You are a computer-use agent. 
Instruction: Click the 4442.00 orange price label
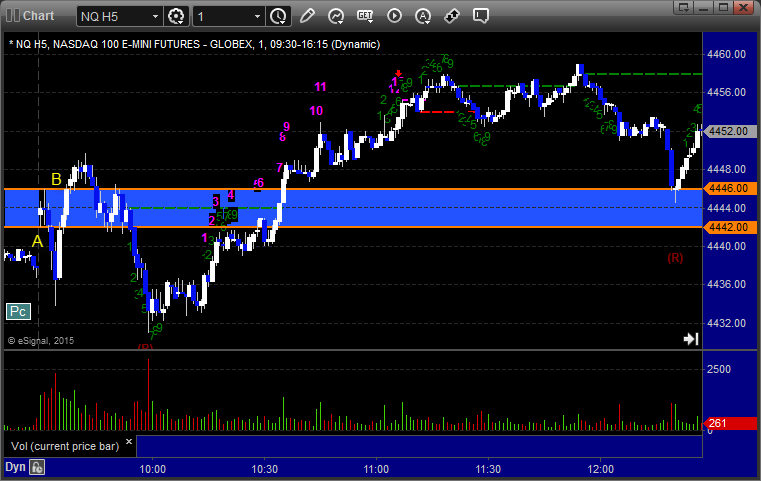coord(729,227)
